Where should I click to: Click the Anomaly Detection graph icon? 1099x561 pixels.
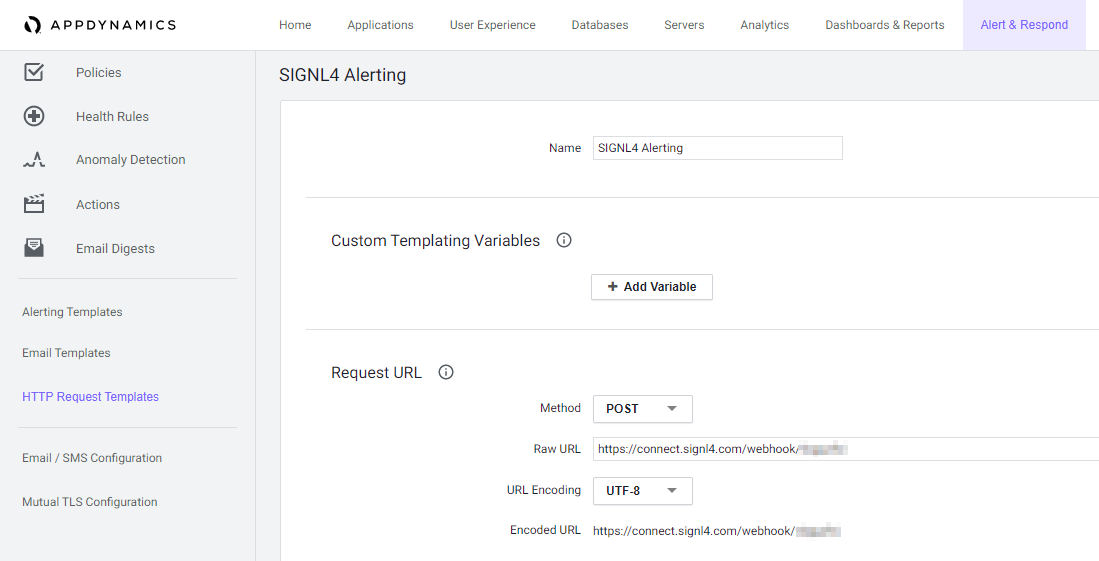point(34,160)
